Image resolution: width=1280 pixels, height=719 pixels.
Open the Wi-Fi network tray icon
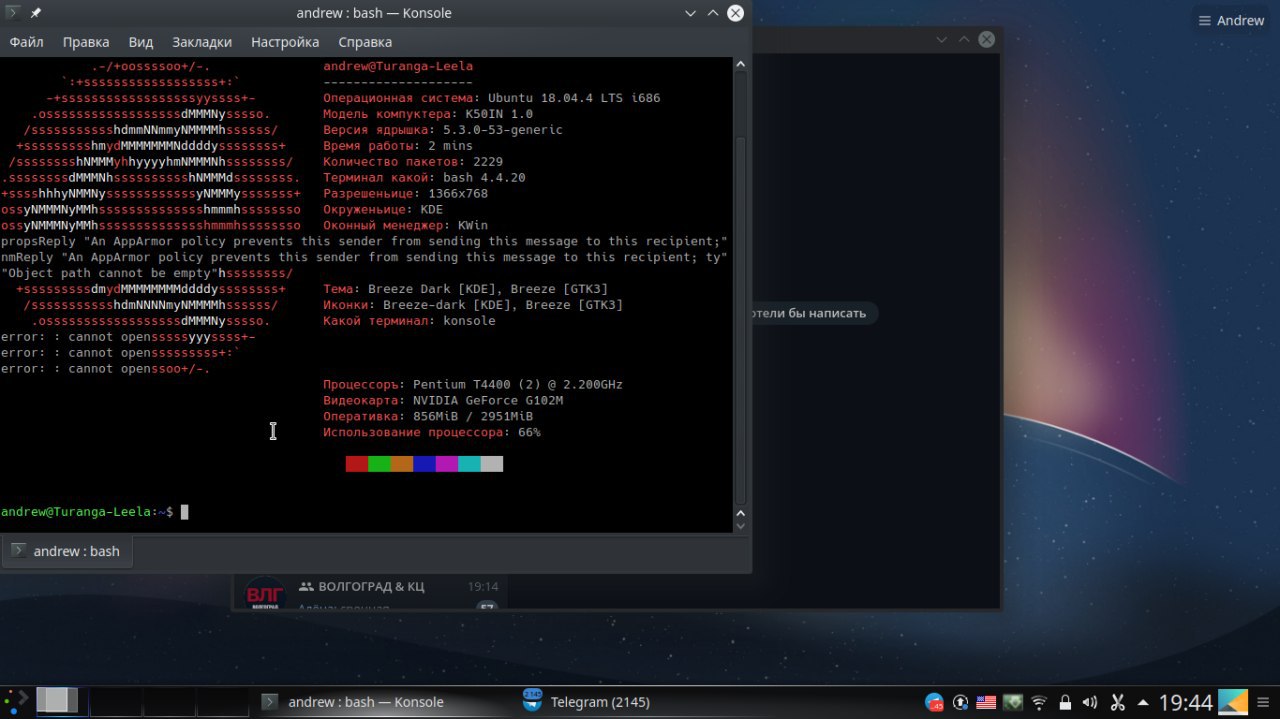click(1039, 702)
